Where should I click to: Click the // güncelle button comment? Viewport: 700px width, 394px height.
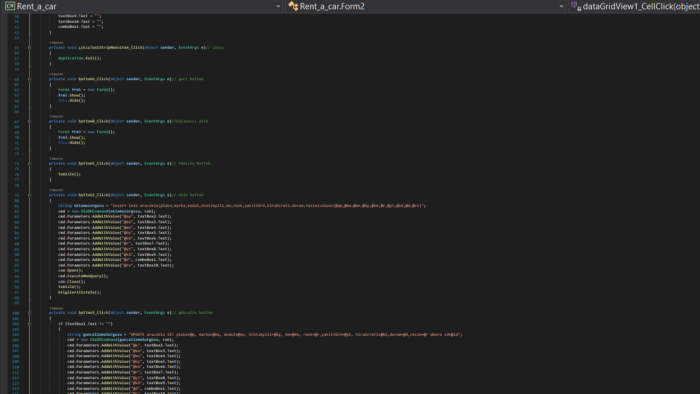(192, 313)
